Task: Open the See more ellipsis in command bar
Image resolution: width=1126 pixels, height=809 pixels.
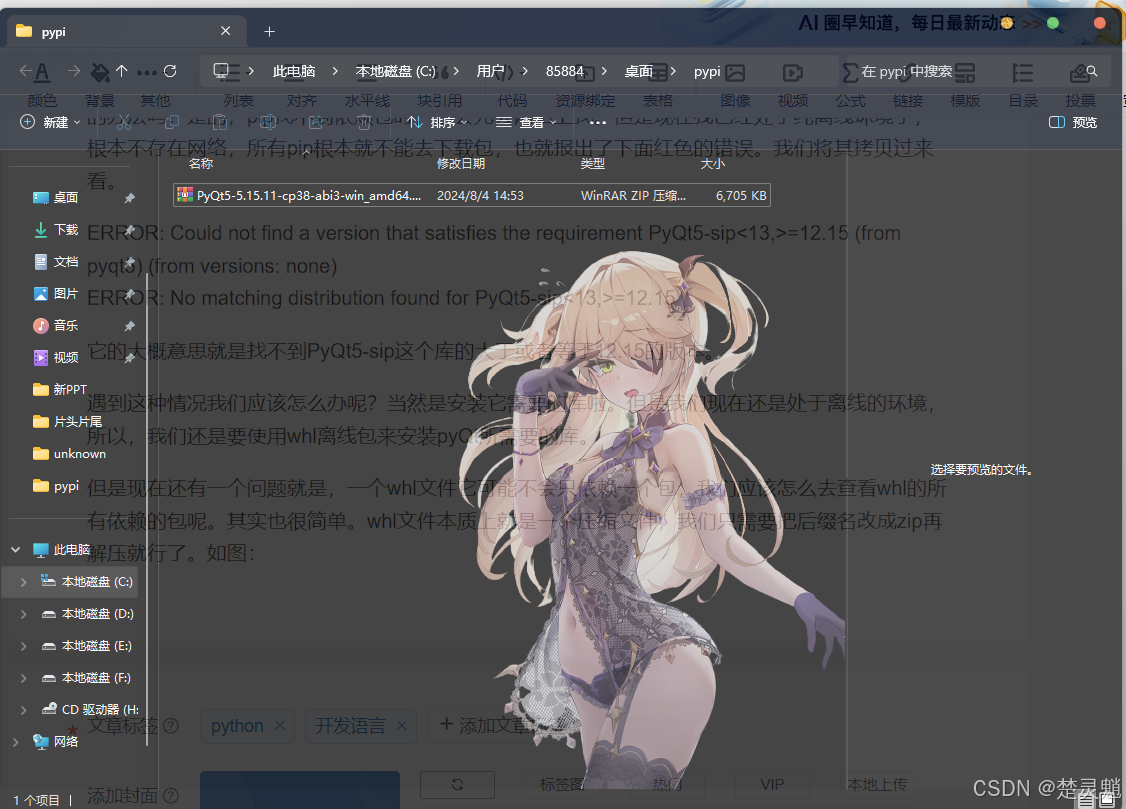Action: [597, 123]
